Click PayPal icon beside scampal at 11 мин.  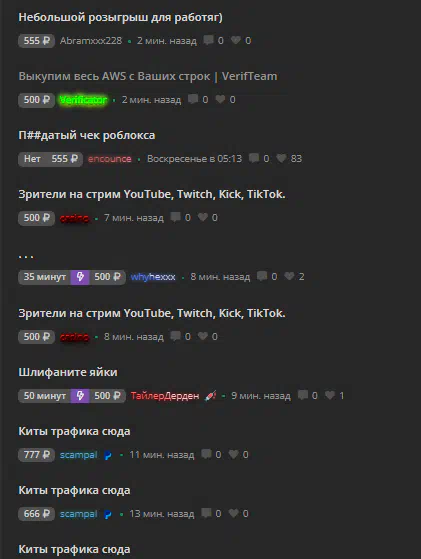coord(108,455)
